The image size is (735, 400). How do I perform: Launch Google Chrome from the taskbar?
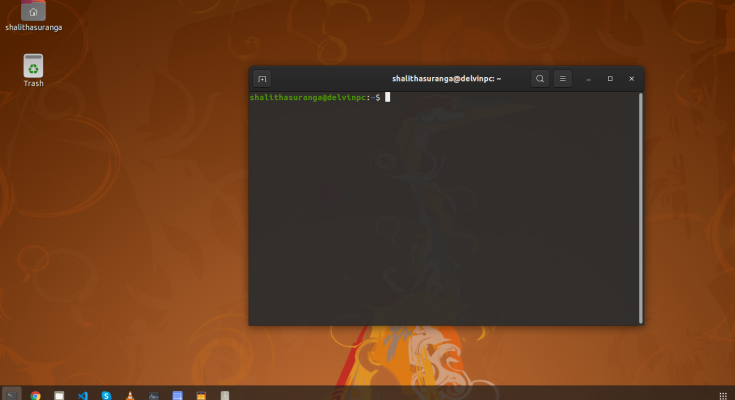point(35,393)
